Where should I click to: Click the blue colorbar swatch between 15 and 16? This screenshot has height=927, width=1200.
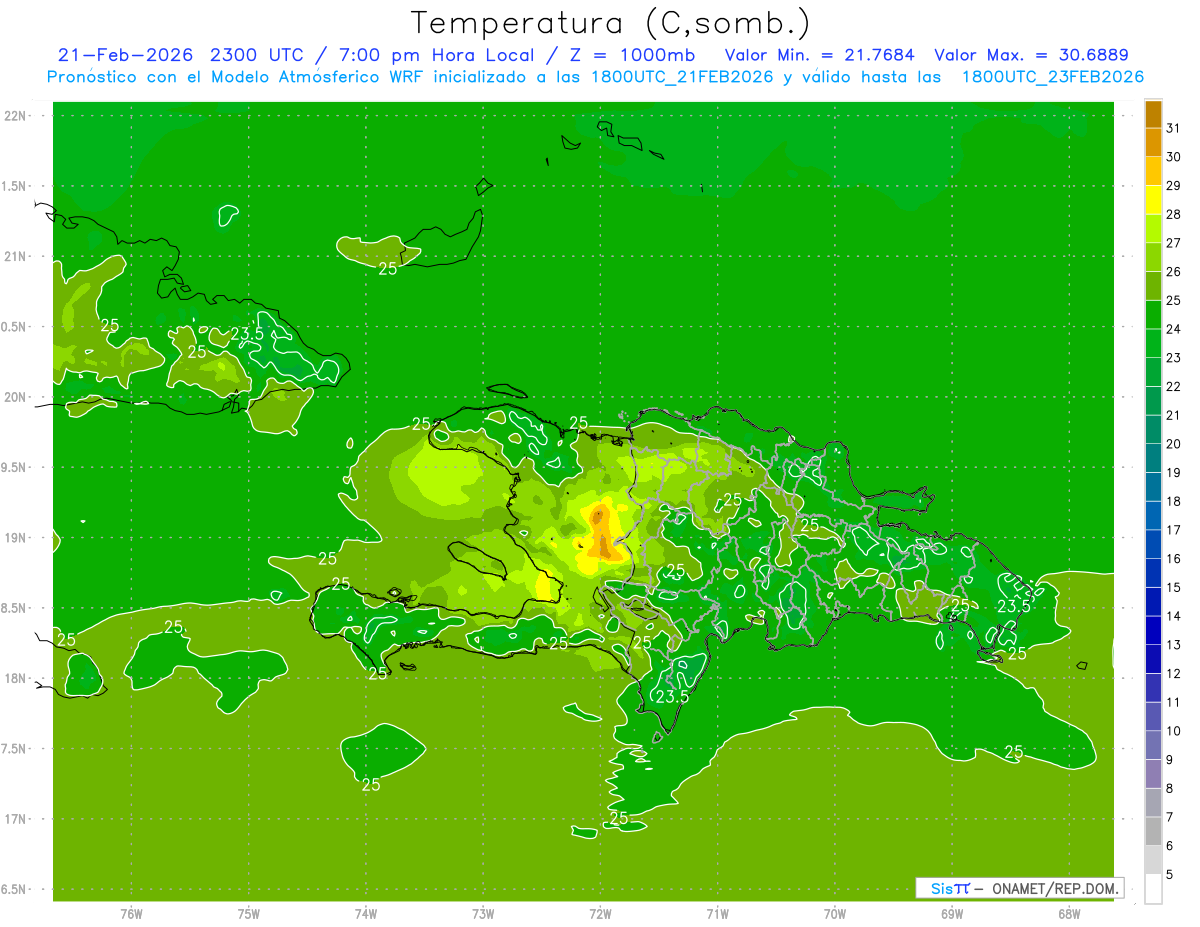click(1153, 573)
